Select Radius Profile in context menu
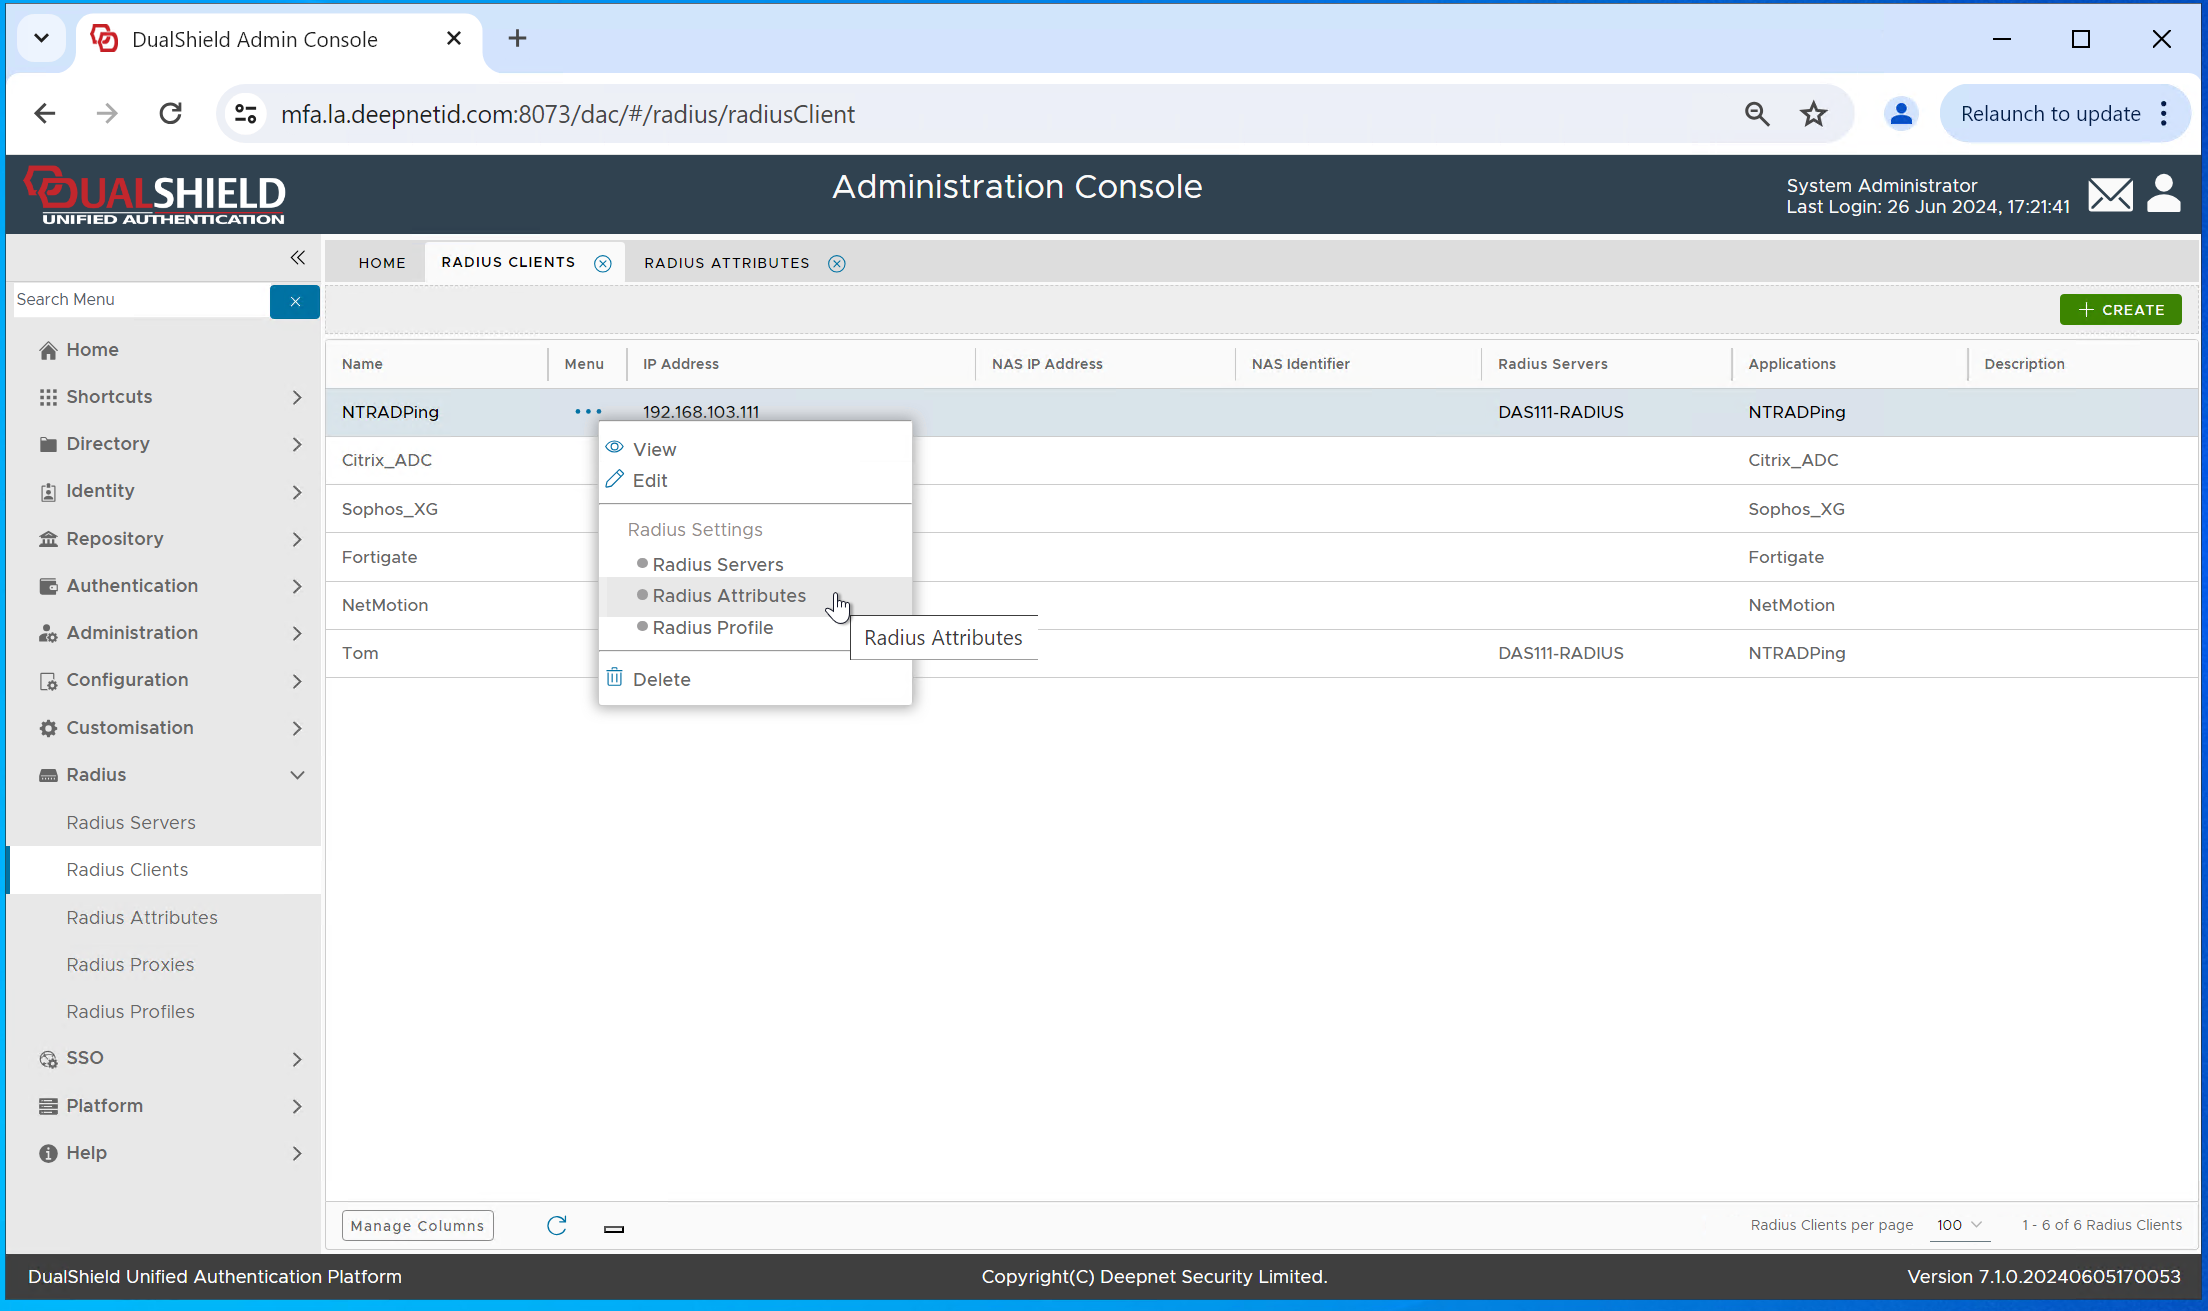 coord(712,628)
